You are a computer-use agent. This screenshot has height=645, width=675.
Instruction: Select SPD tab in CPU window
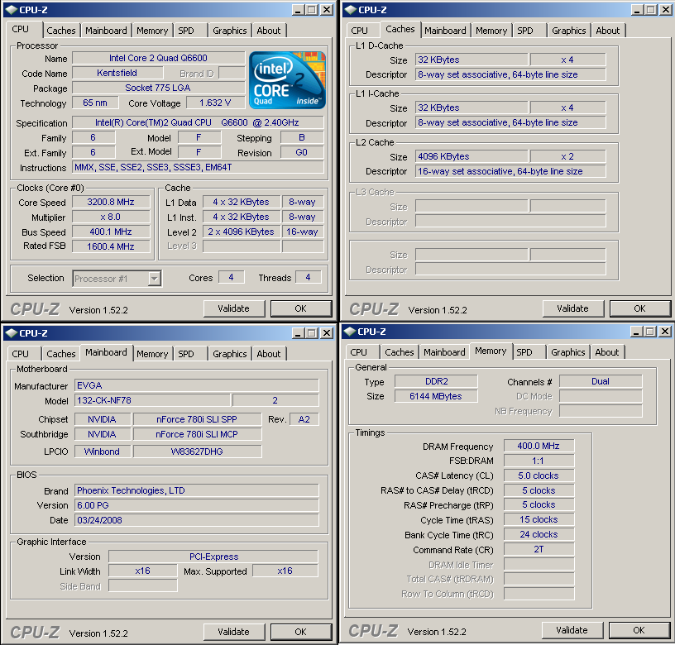click(186, 31)
